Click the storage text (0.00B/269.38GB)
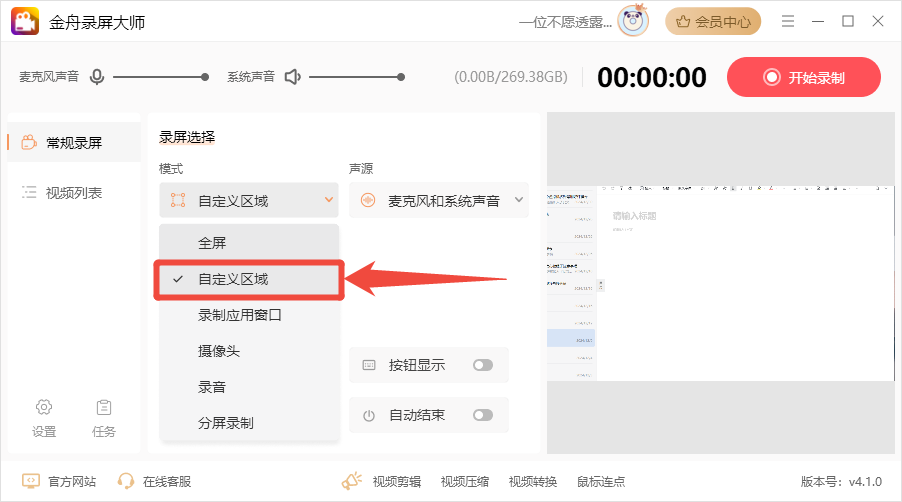 coord(511,77)
